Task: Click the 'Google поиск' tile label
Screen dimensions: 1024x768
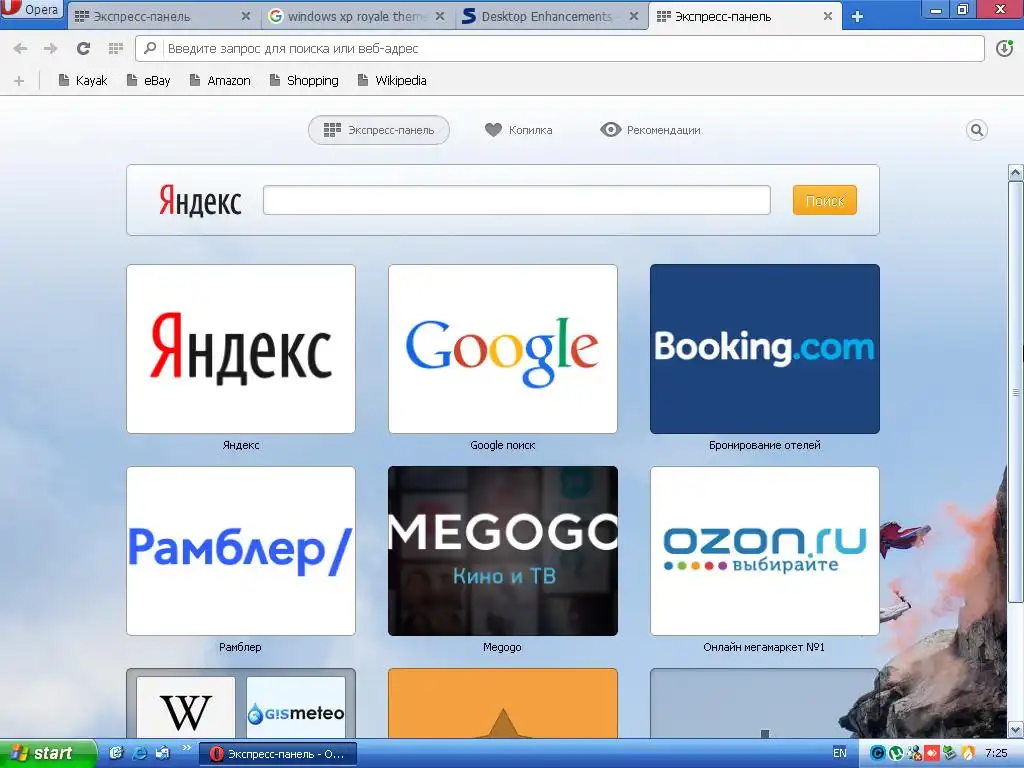Action: (503, 445)
